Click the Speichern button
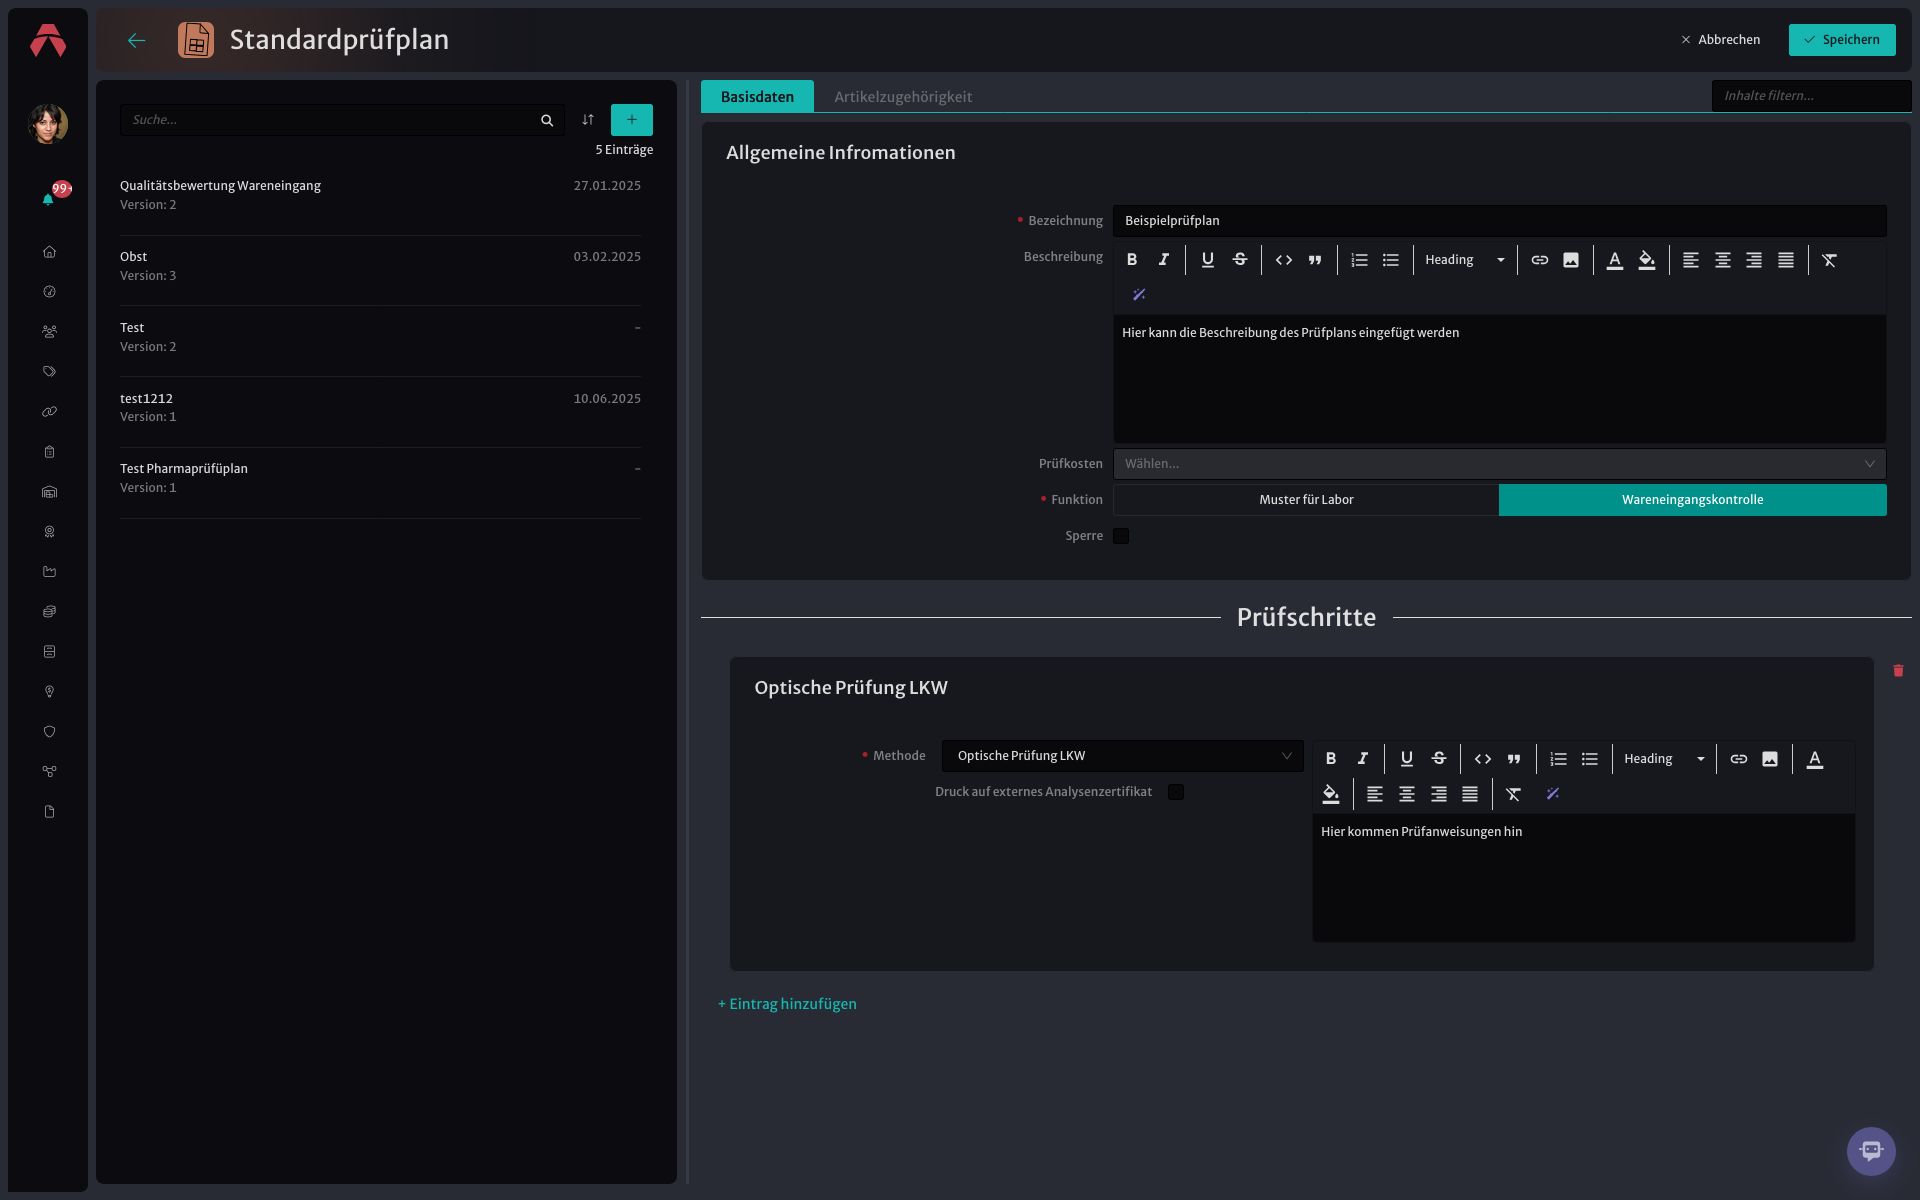The image size is (1920, 1200). click(1842, 40)
